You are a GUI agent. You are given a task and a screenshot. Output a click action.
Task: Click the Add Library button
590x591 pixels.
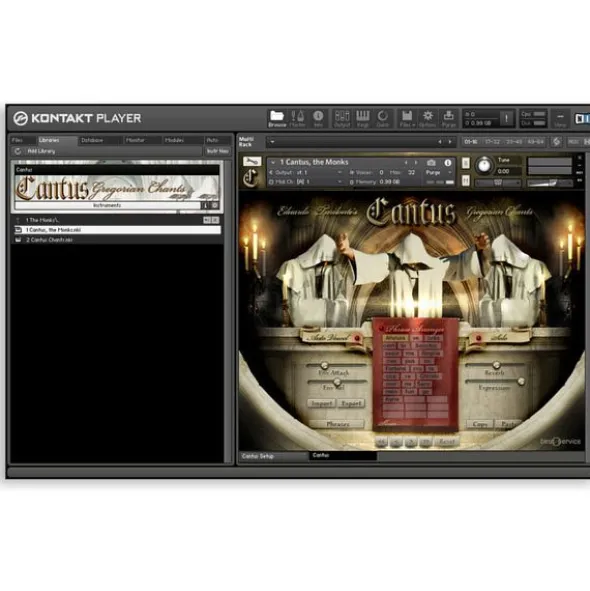coord(41,151)
